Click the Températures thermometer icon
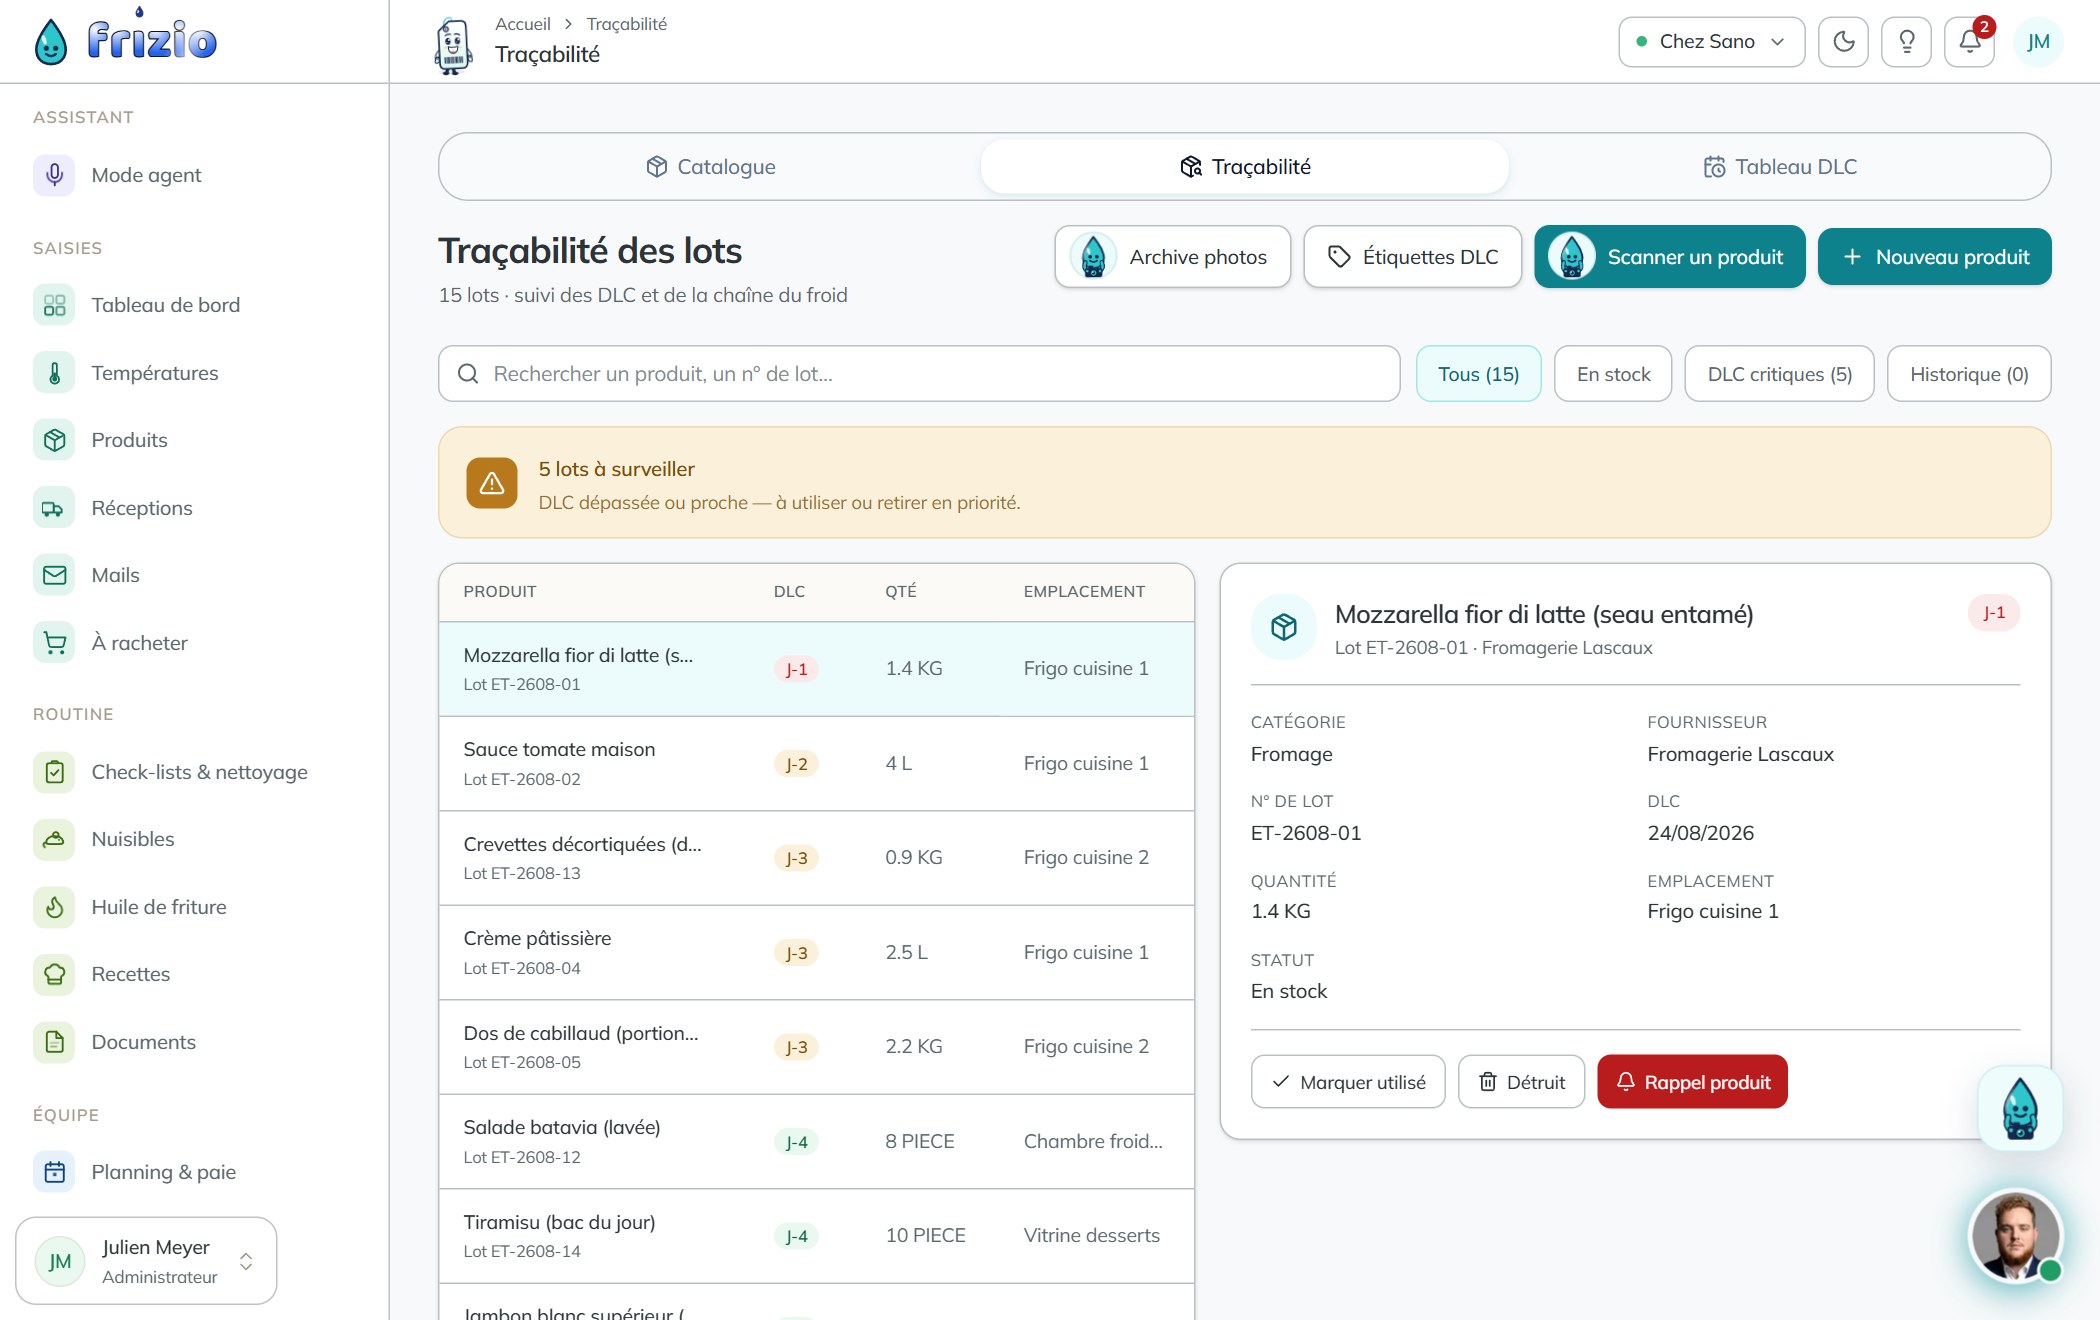 54,373
